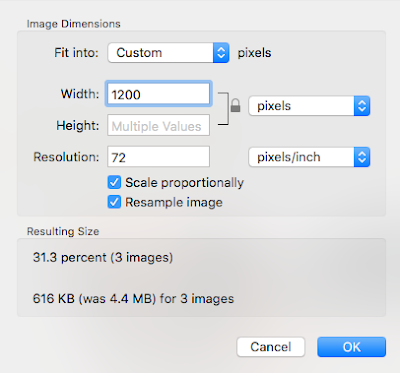Click the Image Dimensions section heading
The image size is (400, 373).
pos(74,24)
